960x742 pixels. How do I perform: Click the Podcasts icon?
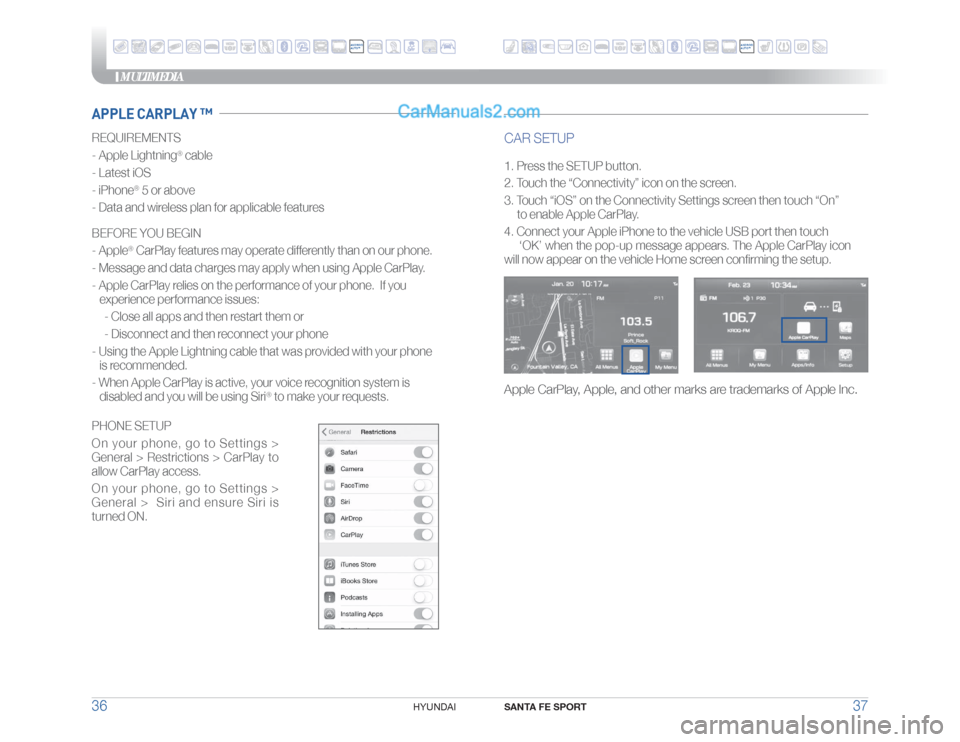pos(329,598)
